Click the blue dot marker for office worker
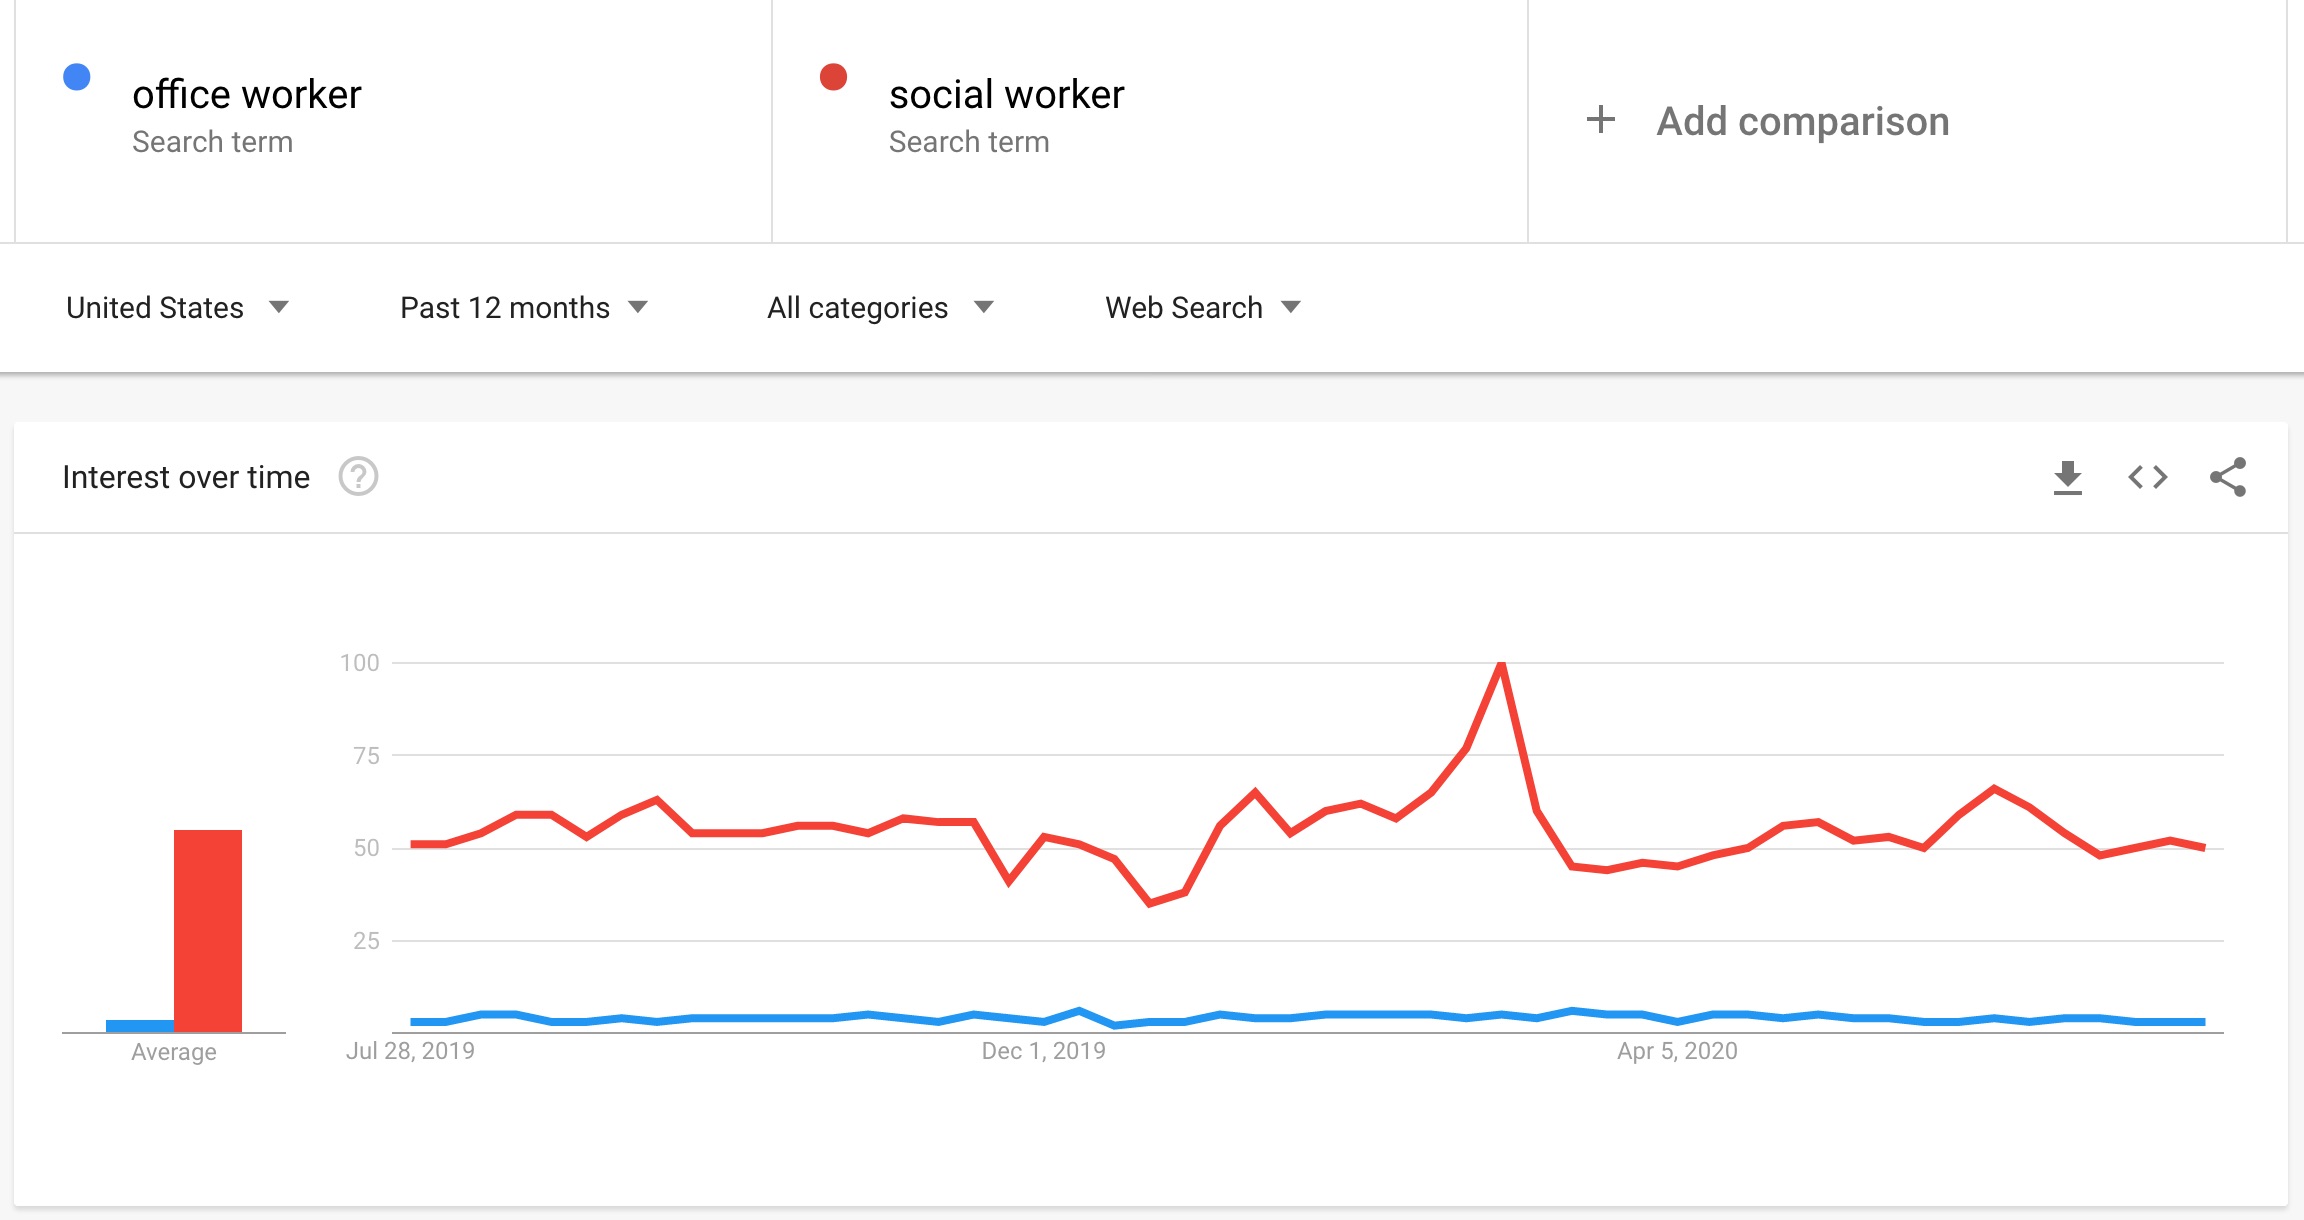The image size is (2304, 1220). pos(75,75)
